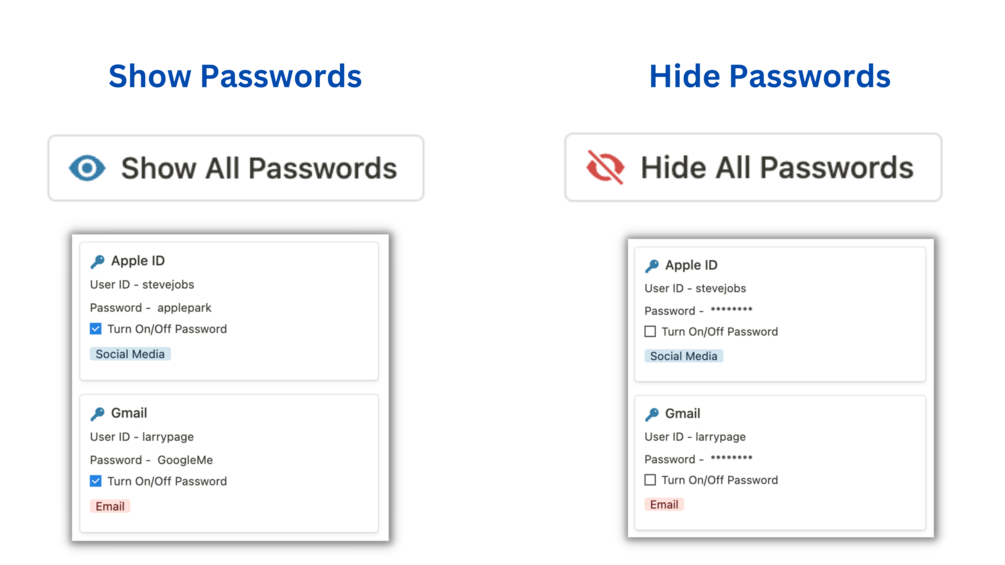The height and width of the screenshot is (565, 1005).
Task: Check Apple ID password toggle in right panel
Action: 650,331
